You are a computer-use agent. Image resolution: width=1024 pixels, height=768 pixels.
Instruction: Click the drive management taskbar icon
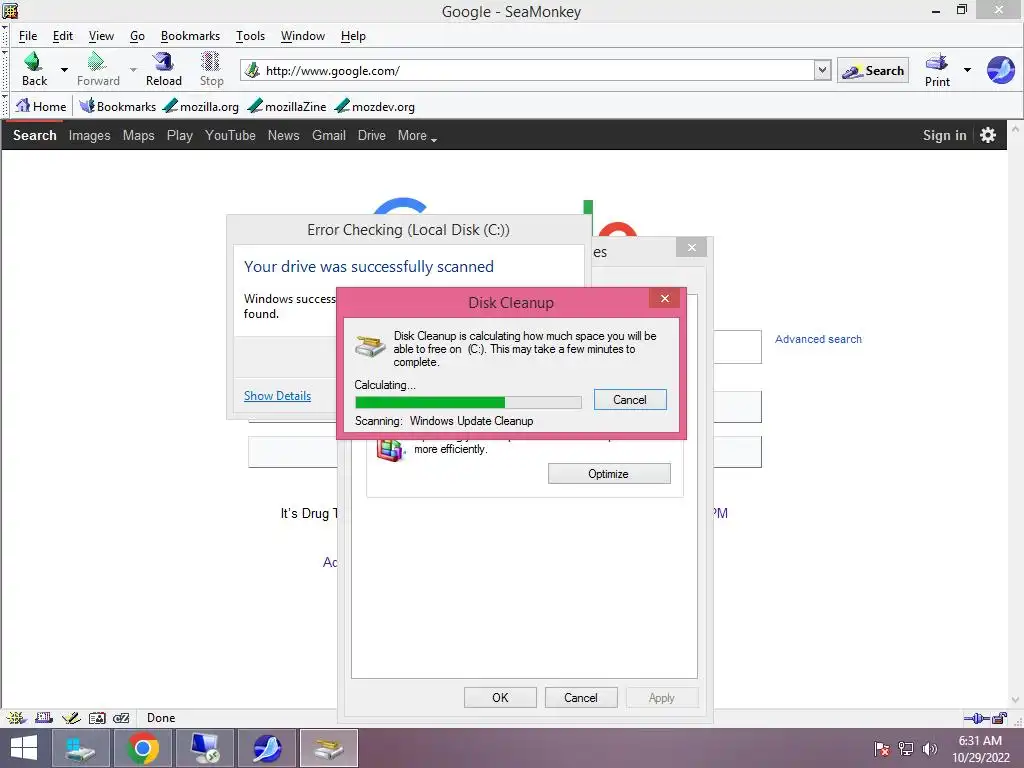[81, 748]
